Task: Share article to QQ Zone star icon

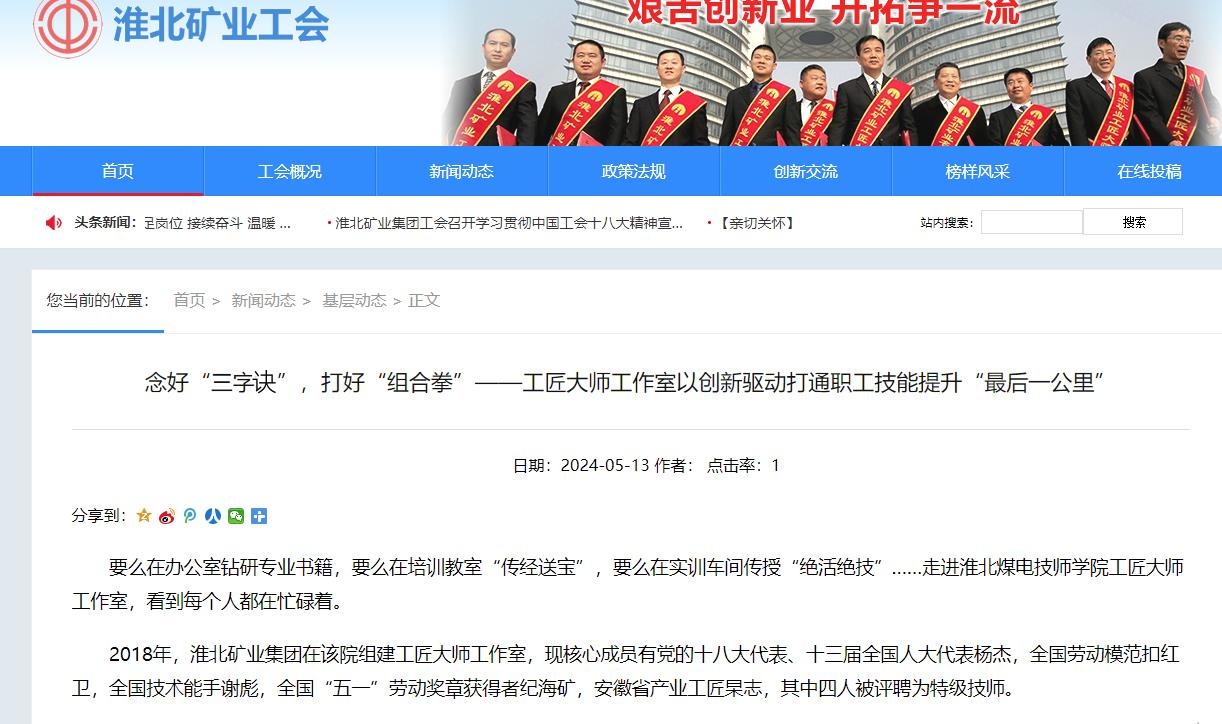Action: point(144,516)
